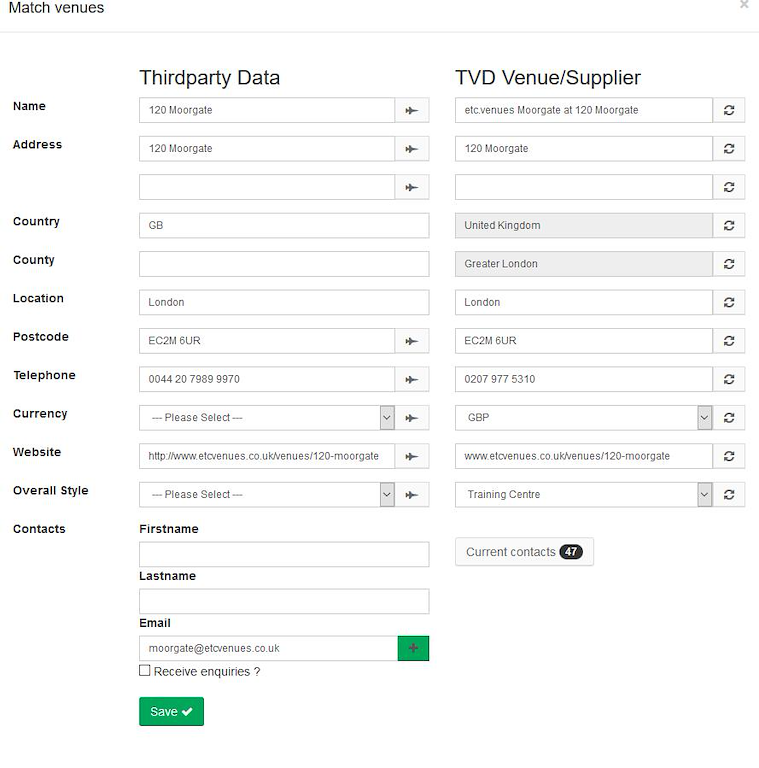Add contact with green plus button

(x=413, y=648)
